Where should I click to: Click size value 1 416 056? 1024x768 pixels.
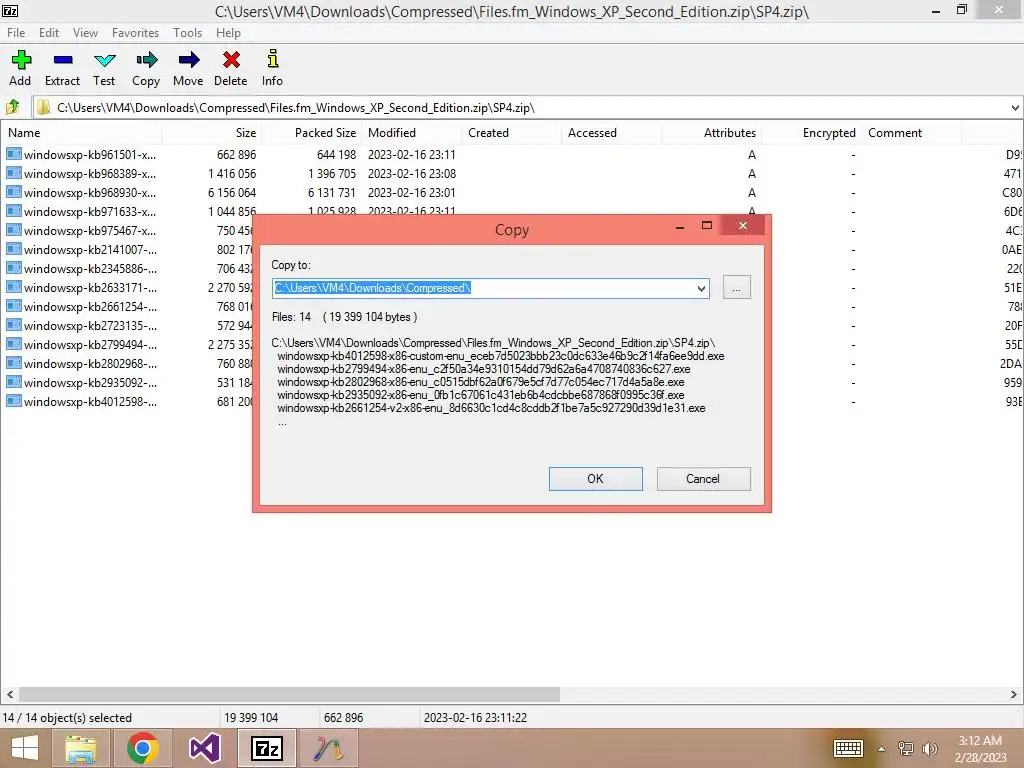pos(232,174)
